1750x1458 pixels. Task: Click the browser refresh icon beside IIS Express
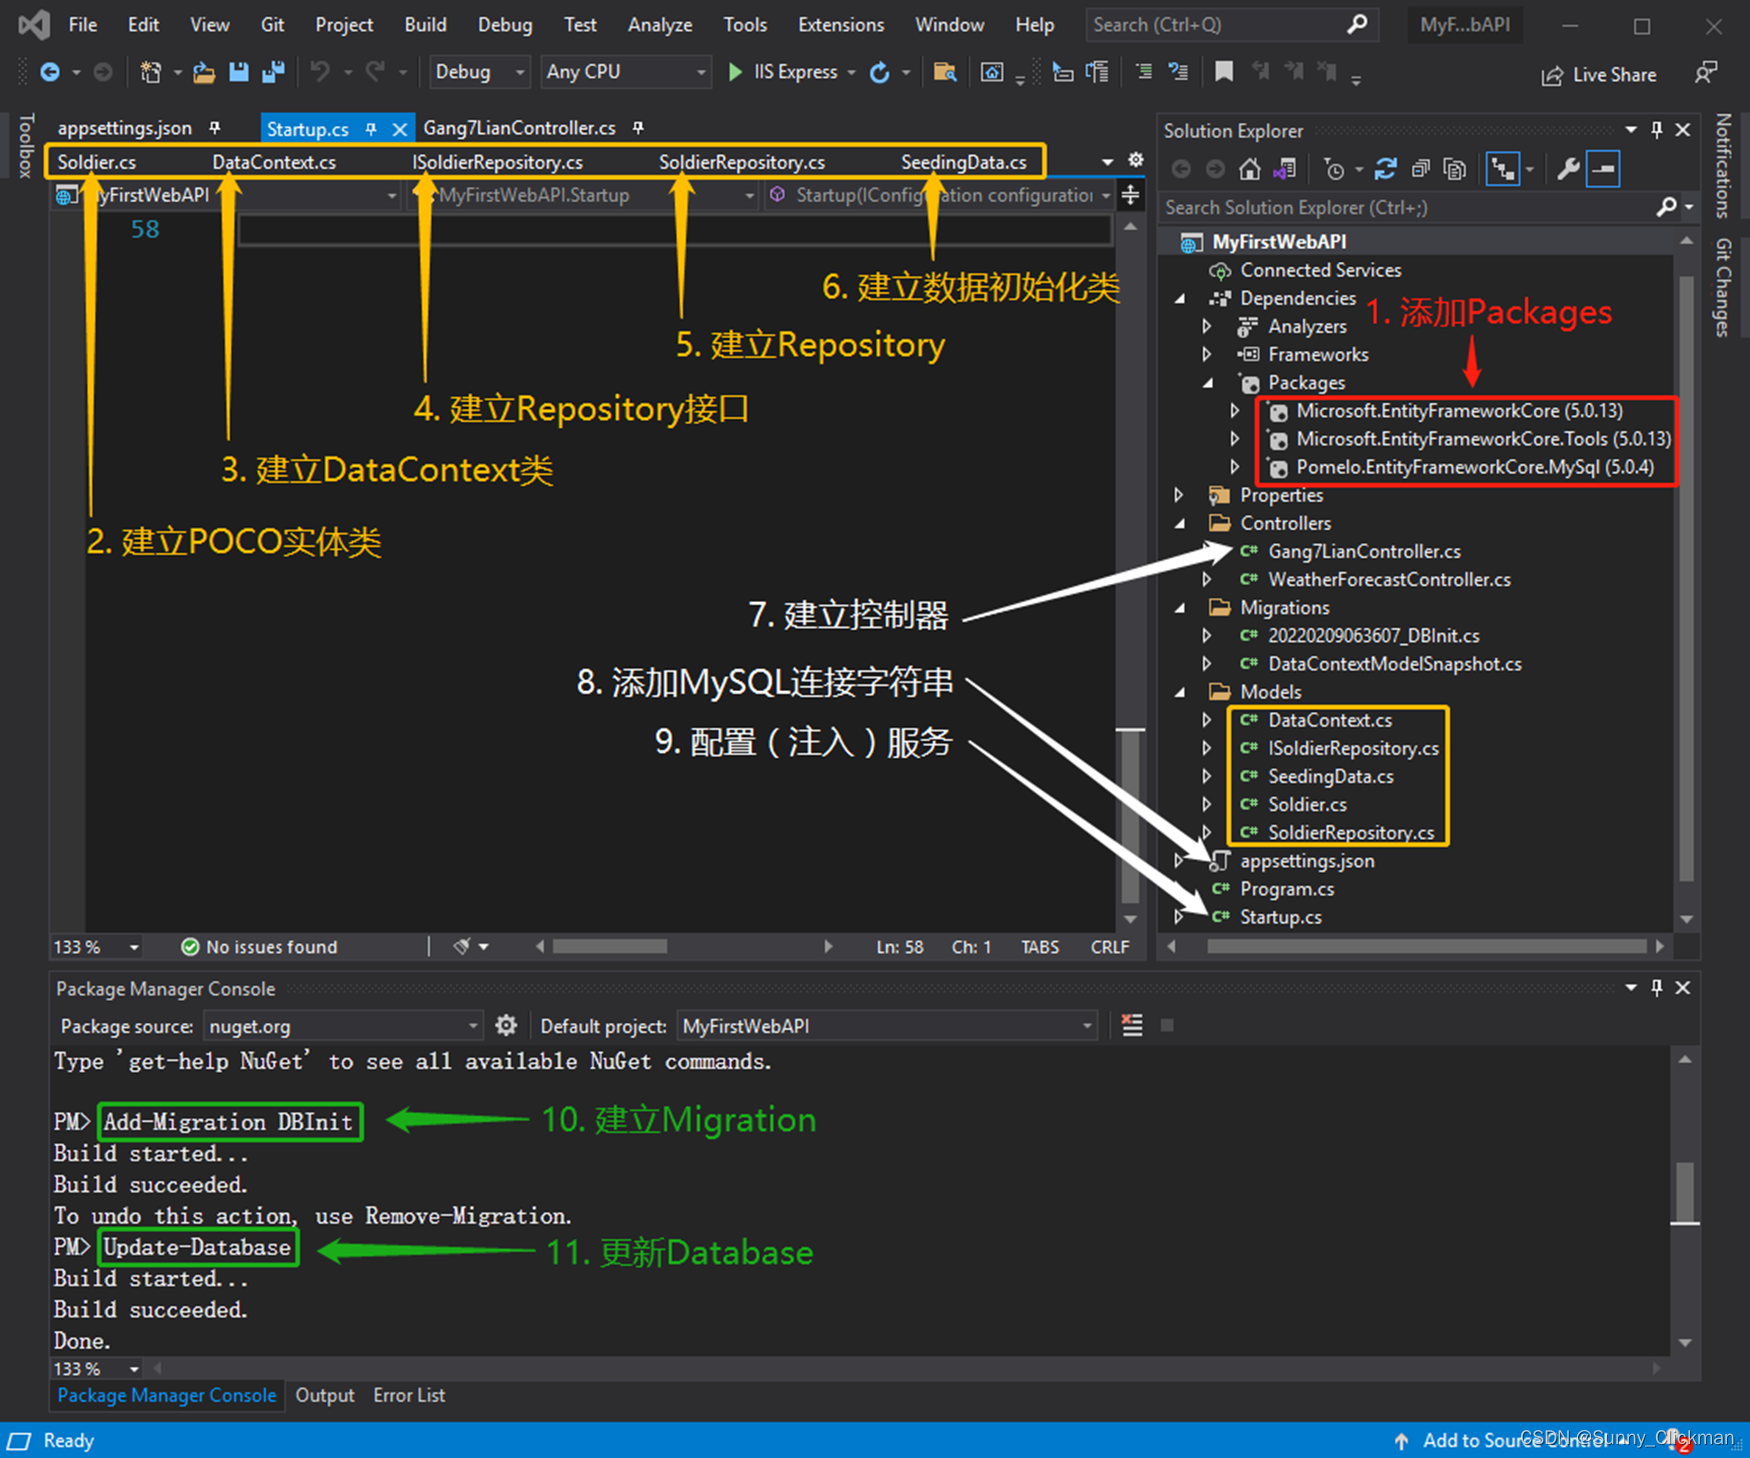[x=880, y=72]
